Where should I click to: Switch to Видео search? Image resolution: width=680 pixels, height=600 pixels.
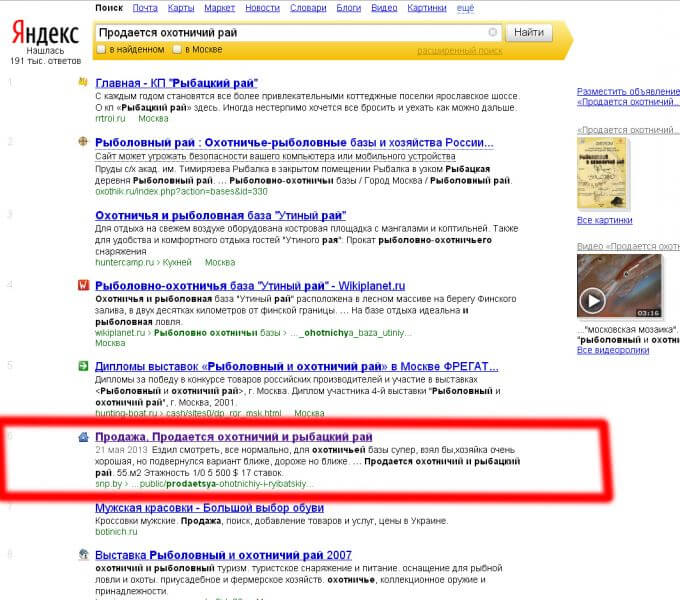pyautogui.click(x=384, y=8)
